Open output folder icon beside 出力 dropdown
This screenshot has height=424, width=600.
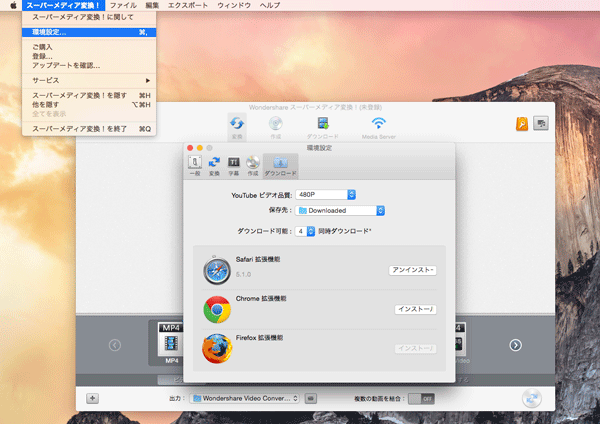[311, 399]
